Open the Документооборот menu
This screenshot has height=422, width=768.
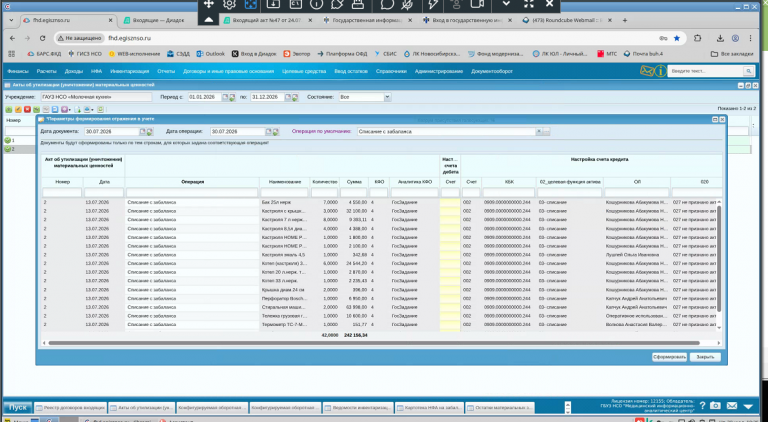pyautogui.click(x=492, y=71)
